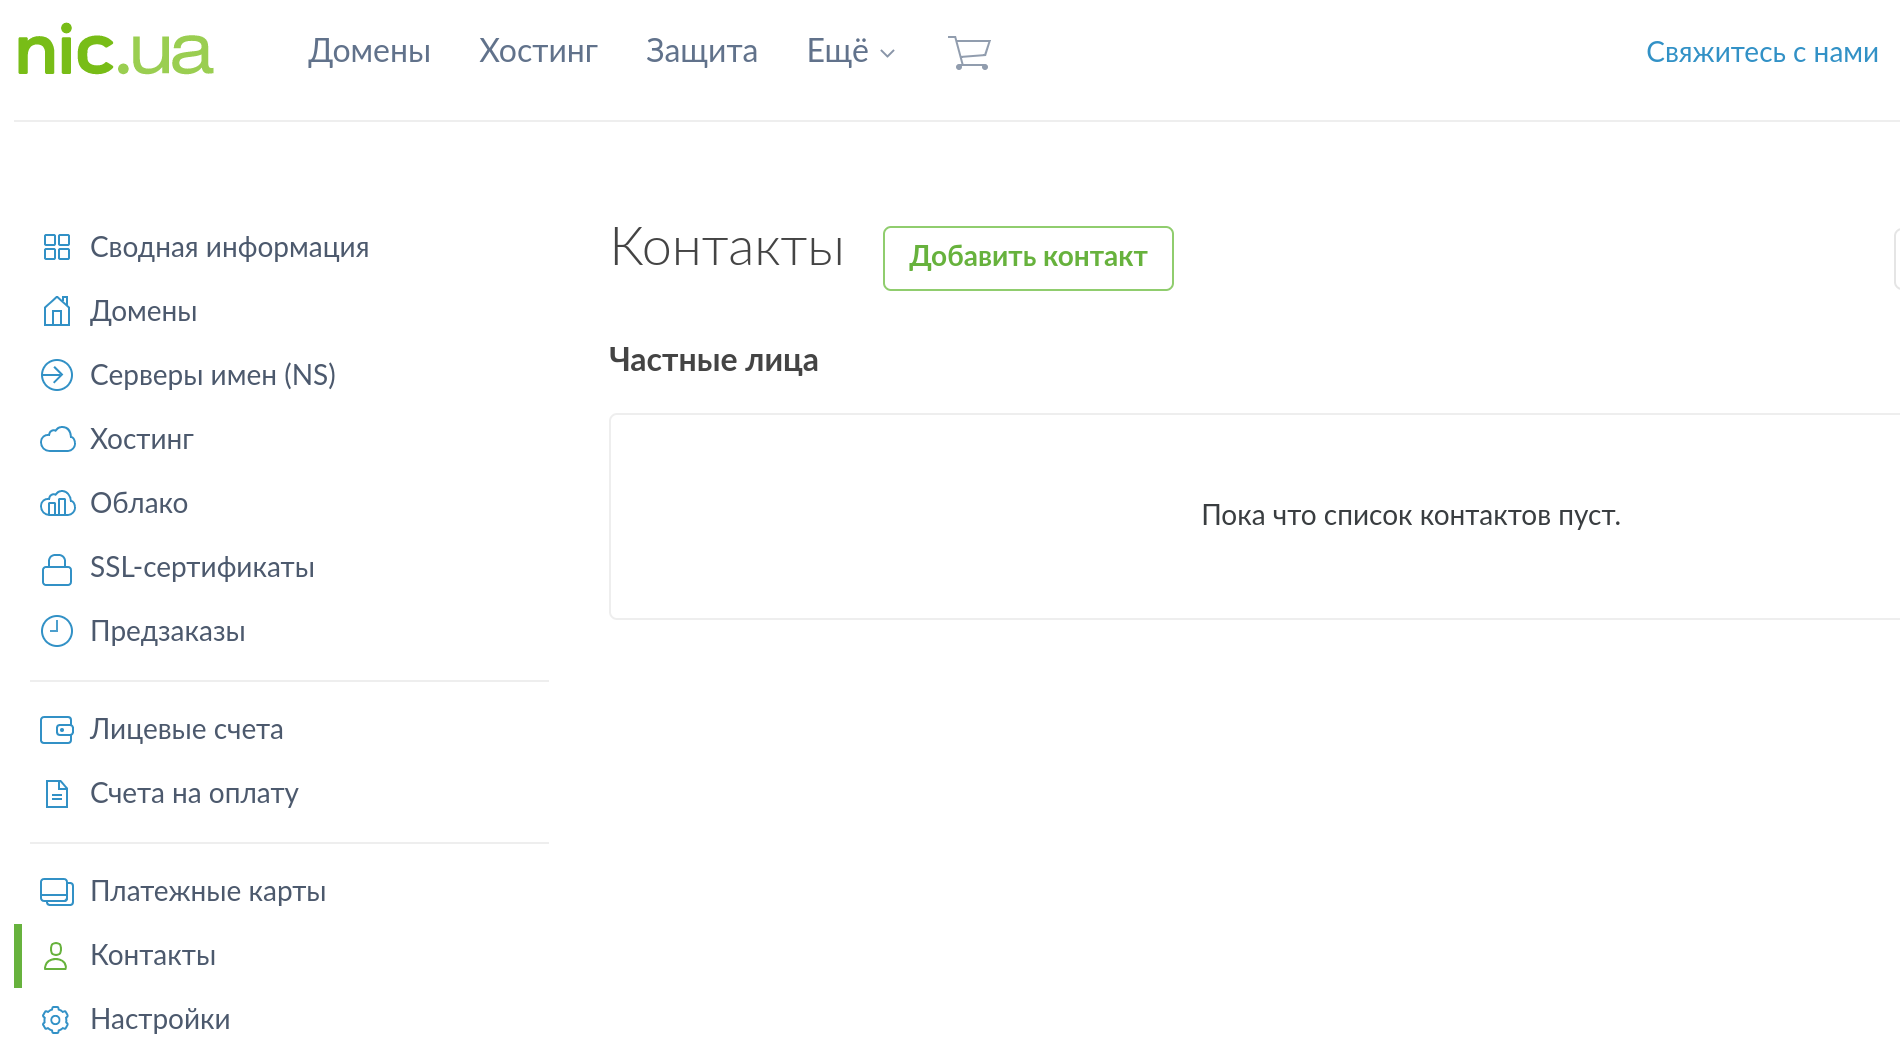Image resolution: width=1900 pixels, height=1060 pixels.
Task: Open Платежные карты in the sidebar
Action: [x=207, y=891]
